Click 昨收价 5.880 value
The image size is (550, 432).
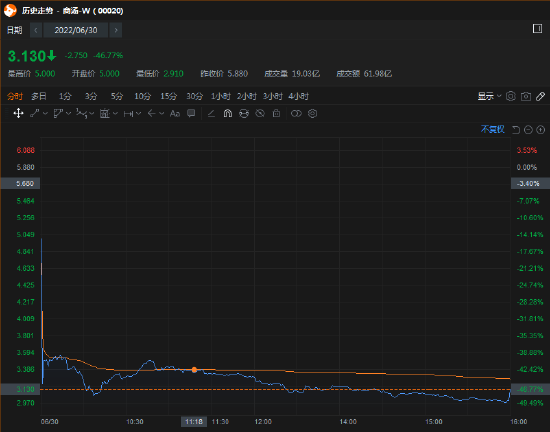click(224, 74)
